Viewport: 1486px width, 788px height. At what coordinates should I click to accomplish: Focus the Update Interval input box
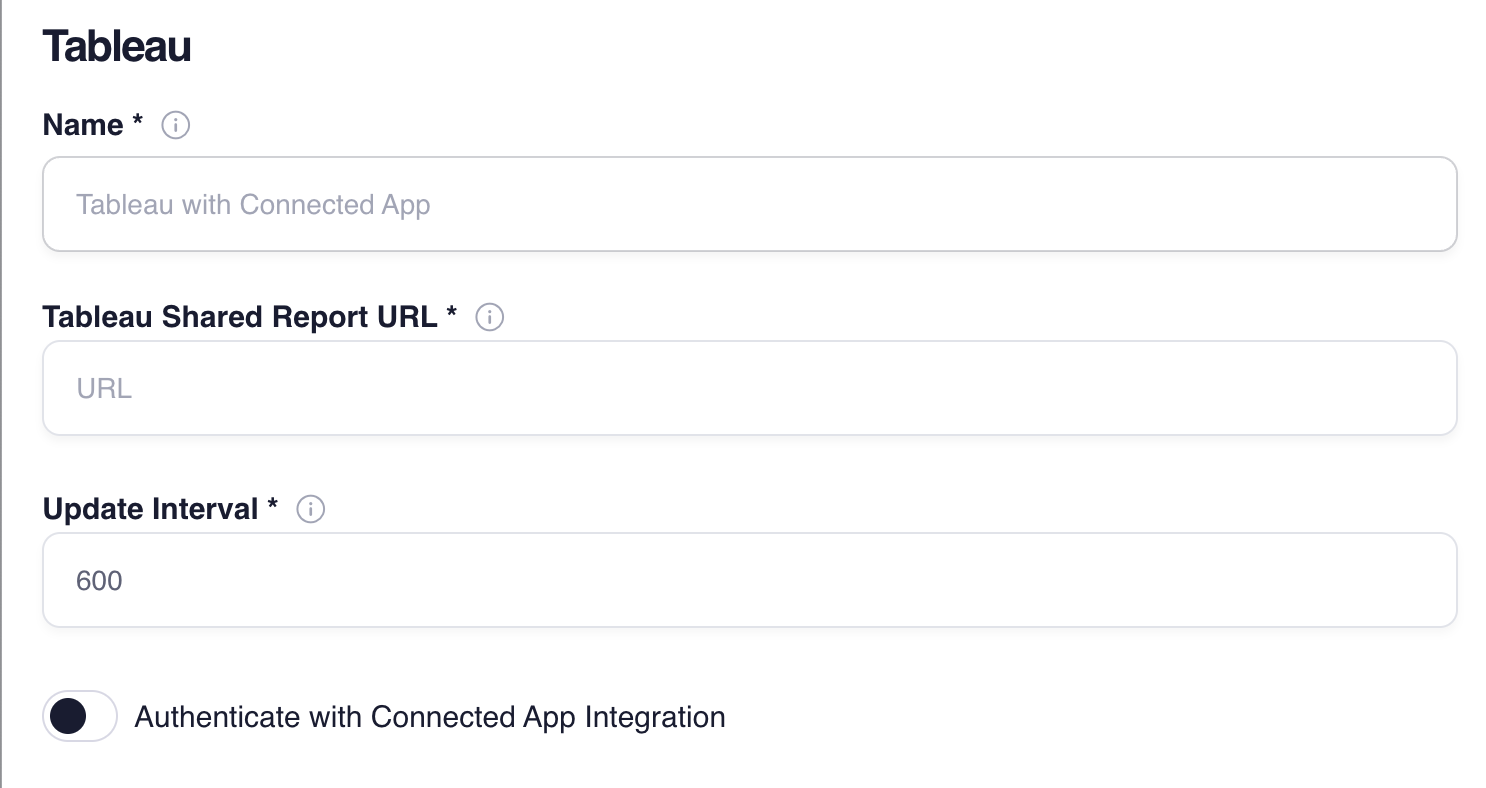749,580
